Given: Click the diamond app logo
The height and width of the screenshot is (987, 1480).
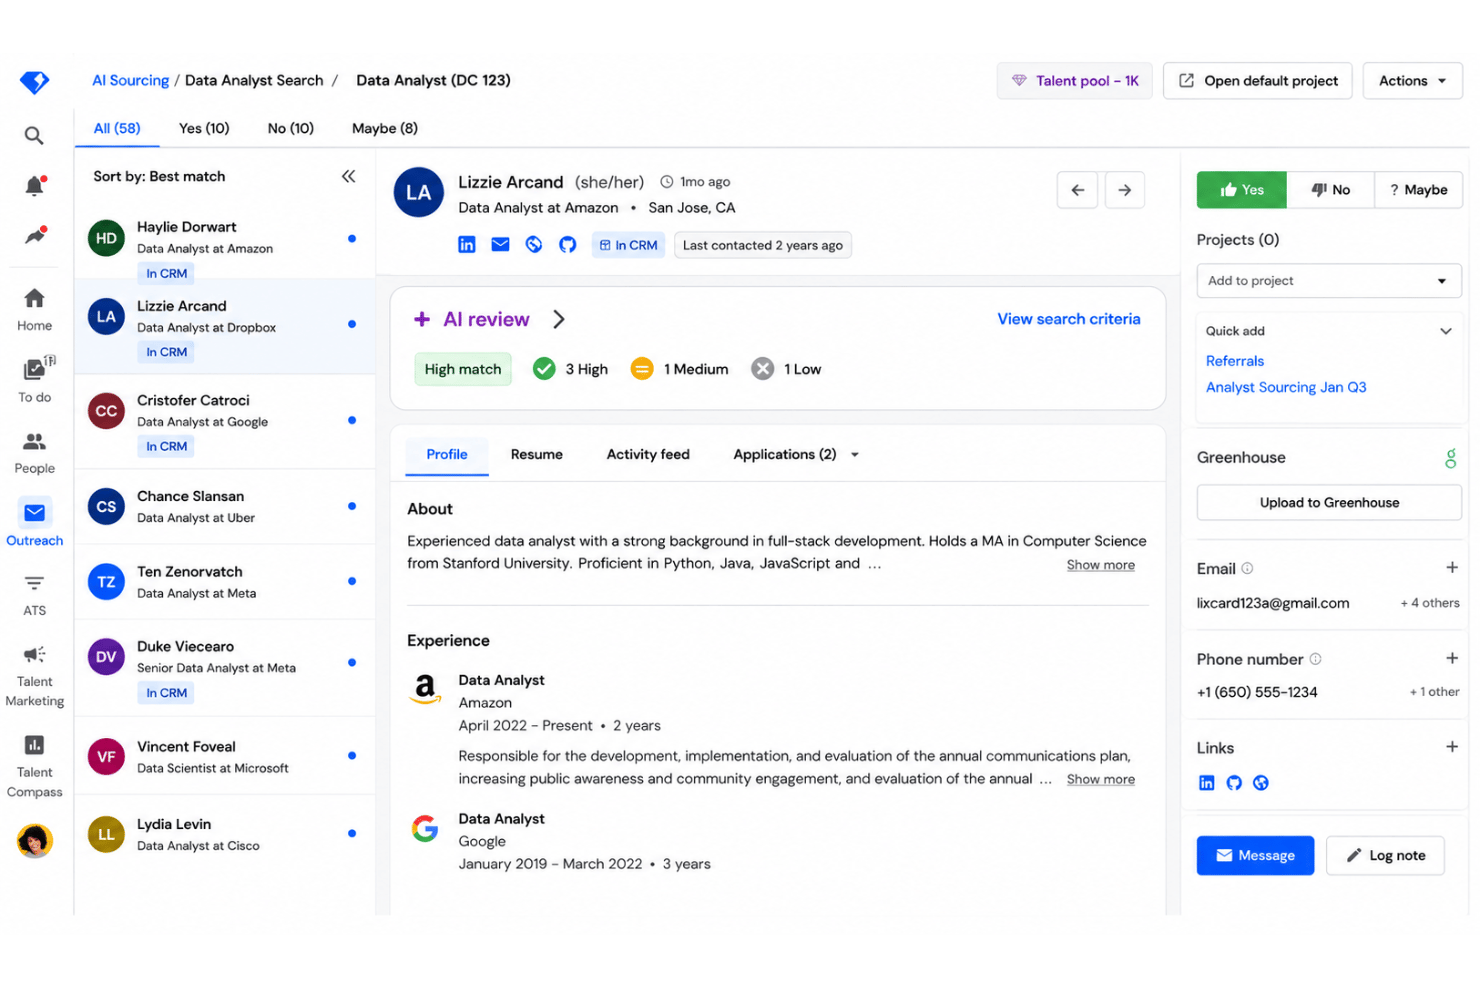Looking at the screenshot, I should [x=34, y=82].
